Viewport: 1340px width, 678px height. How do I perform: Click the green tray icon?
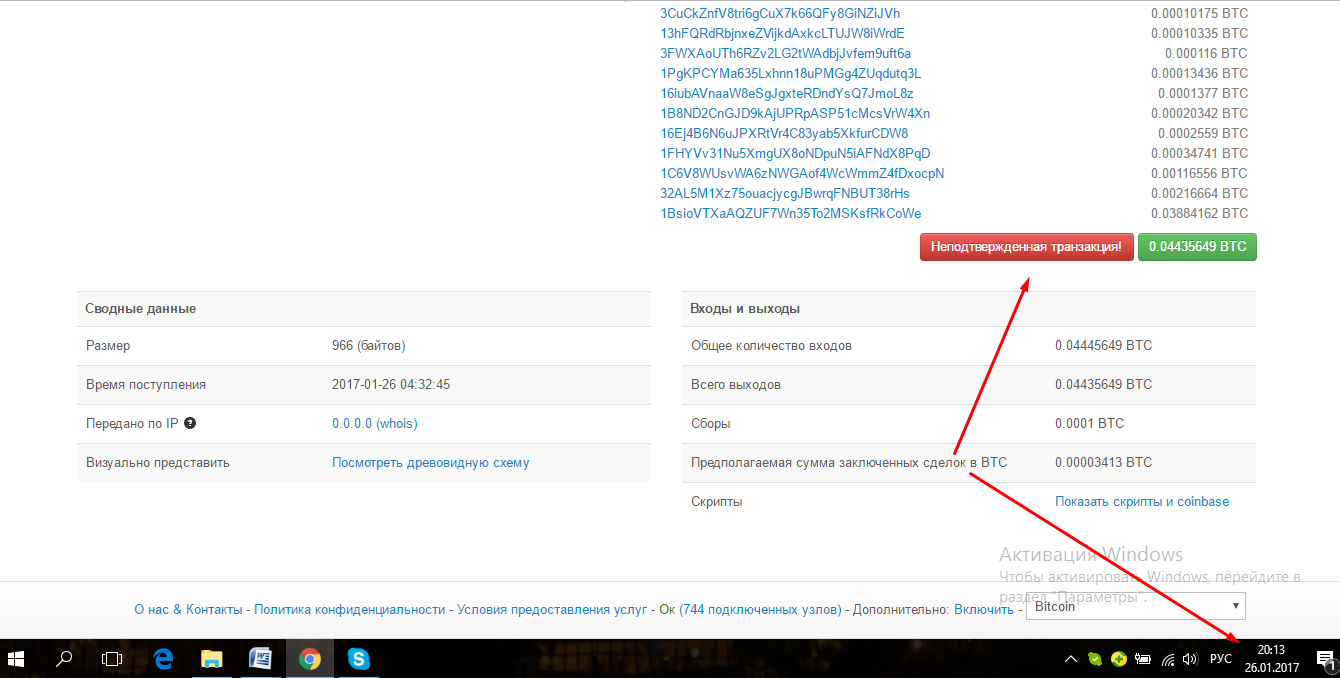pos(1095,659)
